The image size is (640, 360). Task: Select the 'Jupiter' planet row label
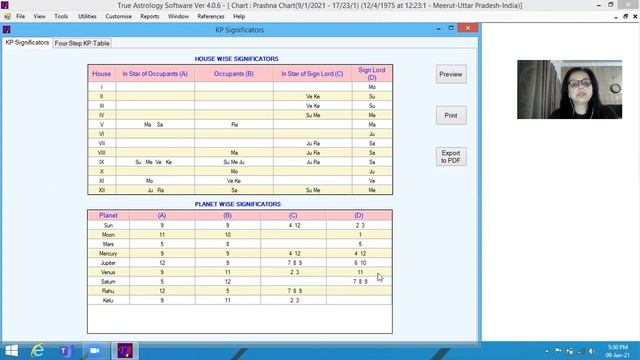point(108,263)
